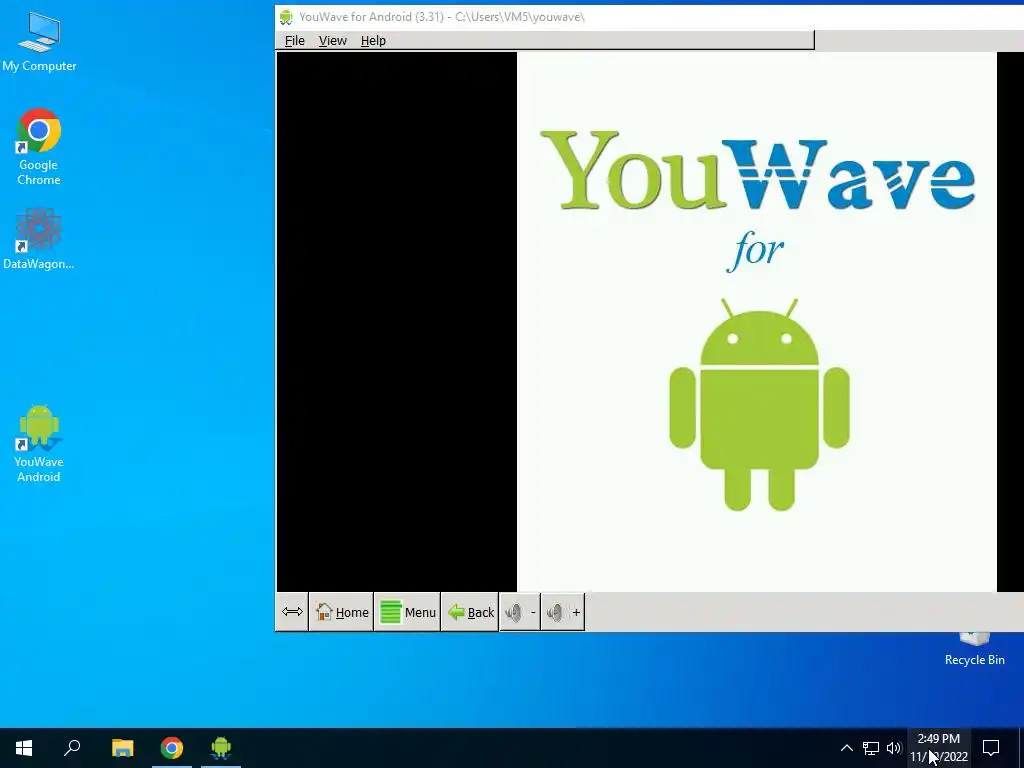
Task: Click the rotate screen double-arrow button
Action: coord(292,612)
